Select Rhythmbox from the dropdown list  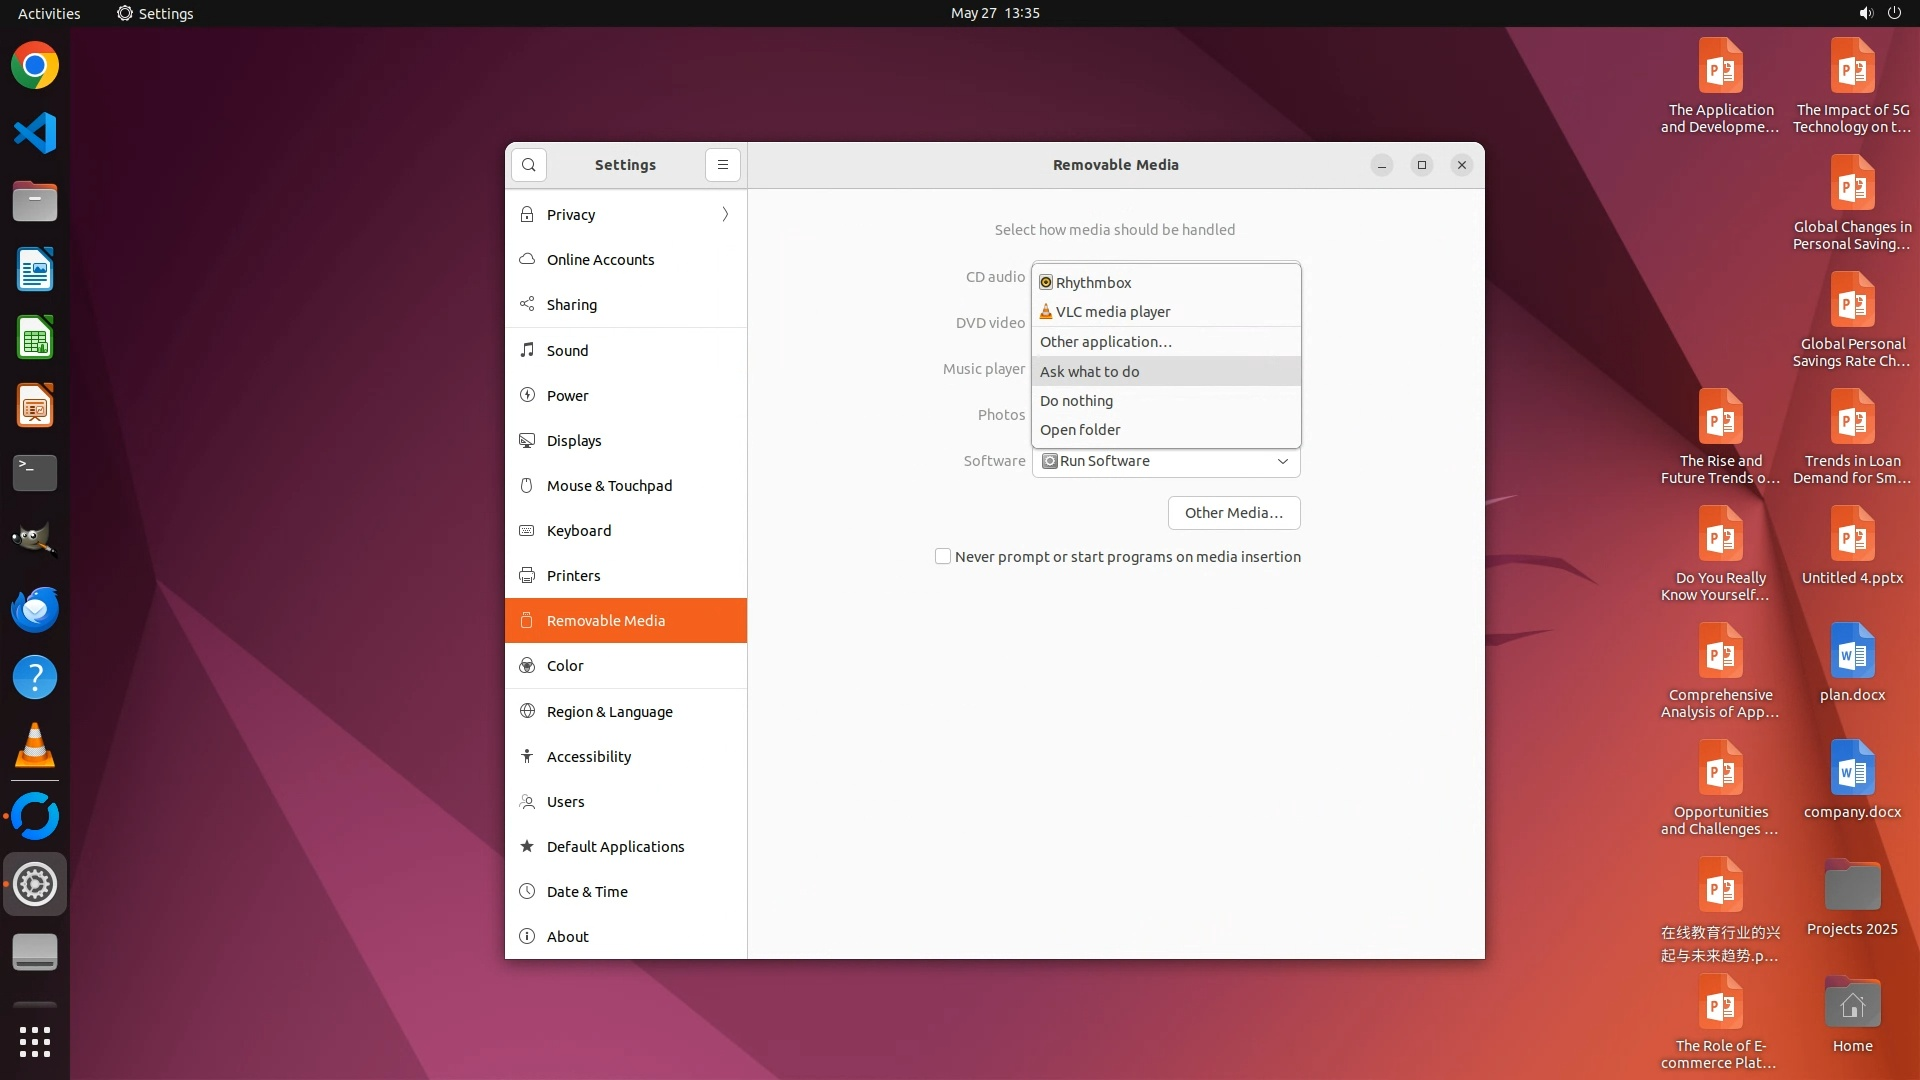[1093, 283]
